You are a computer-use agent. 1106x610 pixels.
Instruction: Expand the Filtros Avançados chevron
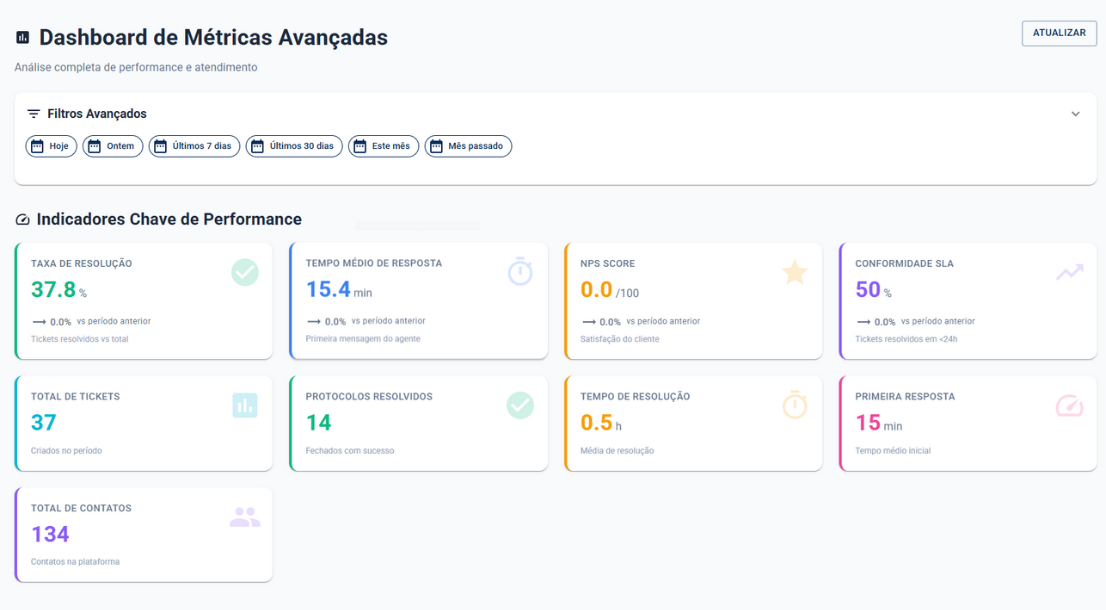coord(1076,114)
